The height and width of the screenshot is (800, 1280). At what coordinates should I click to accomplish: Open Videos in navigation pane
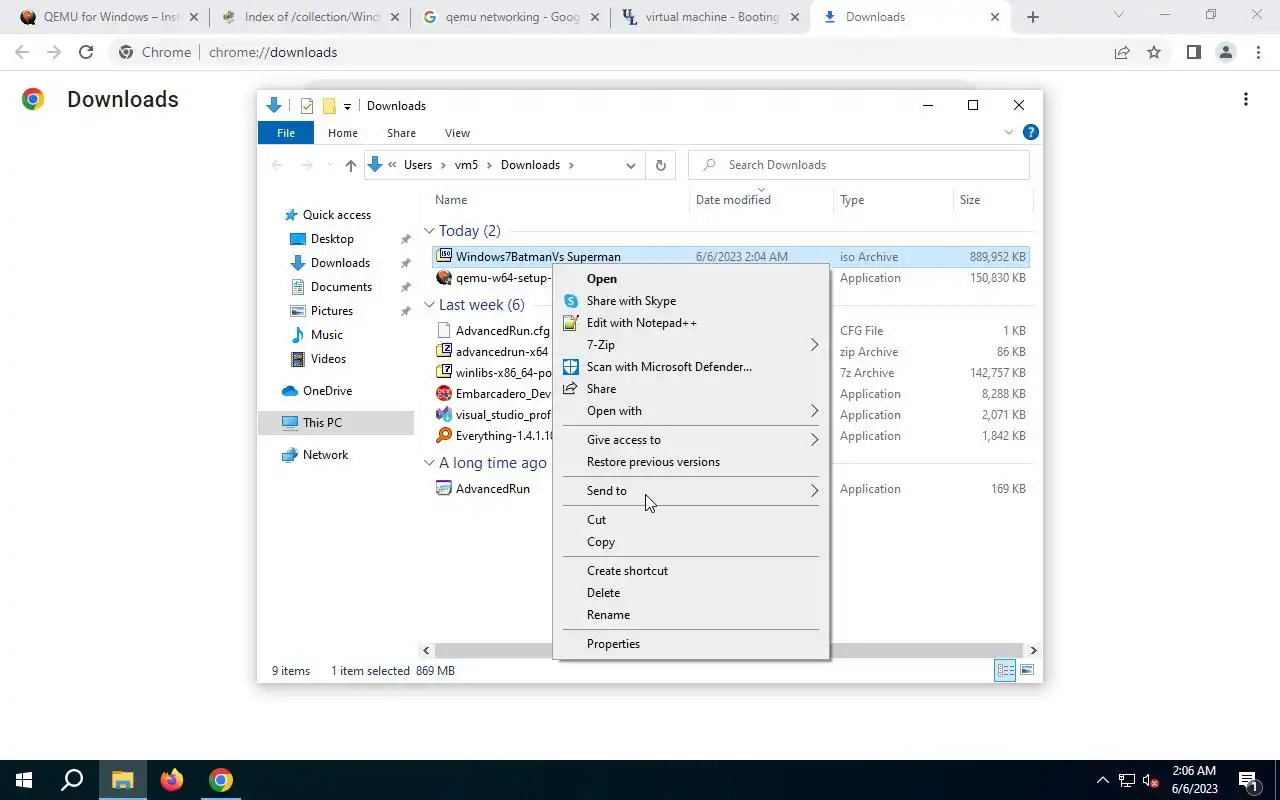[x=328, y=359]
